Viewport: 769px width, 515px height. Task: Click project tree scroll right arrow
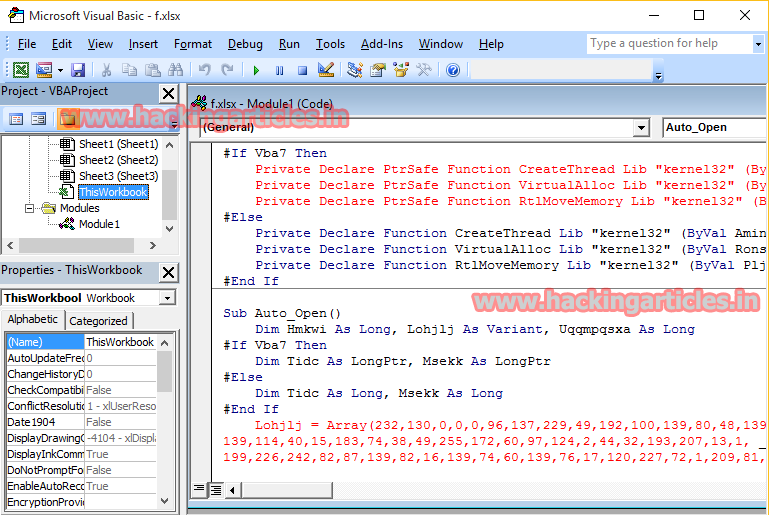tap(153, 245)
